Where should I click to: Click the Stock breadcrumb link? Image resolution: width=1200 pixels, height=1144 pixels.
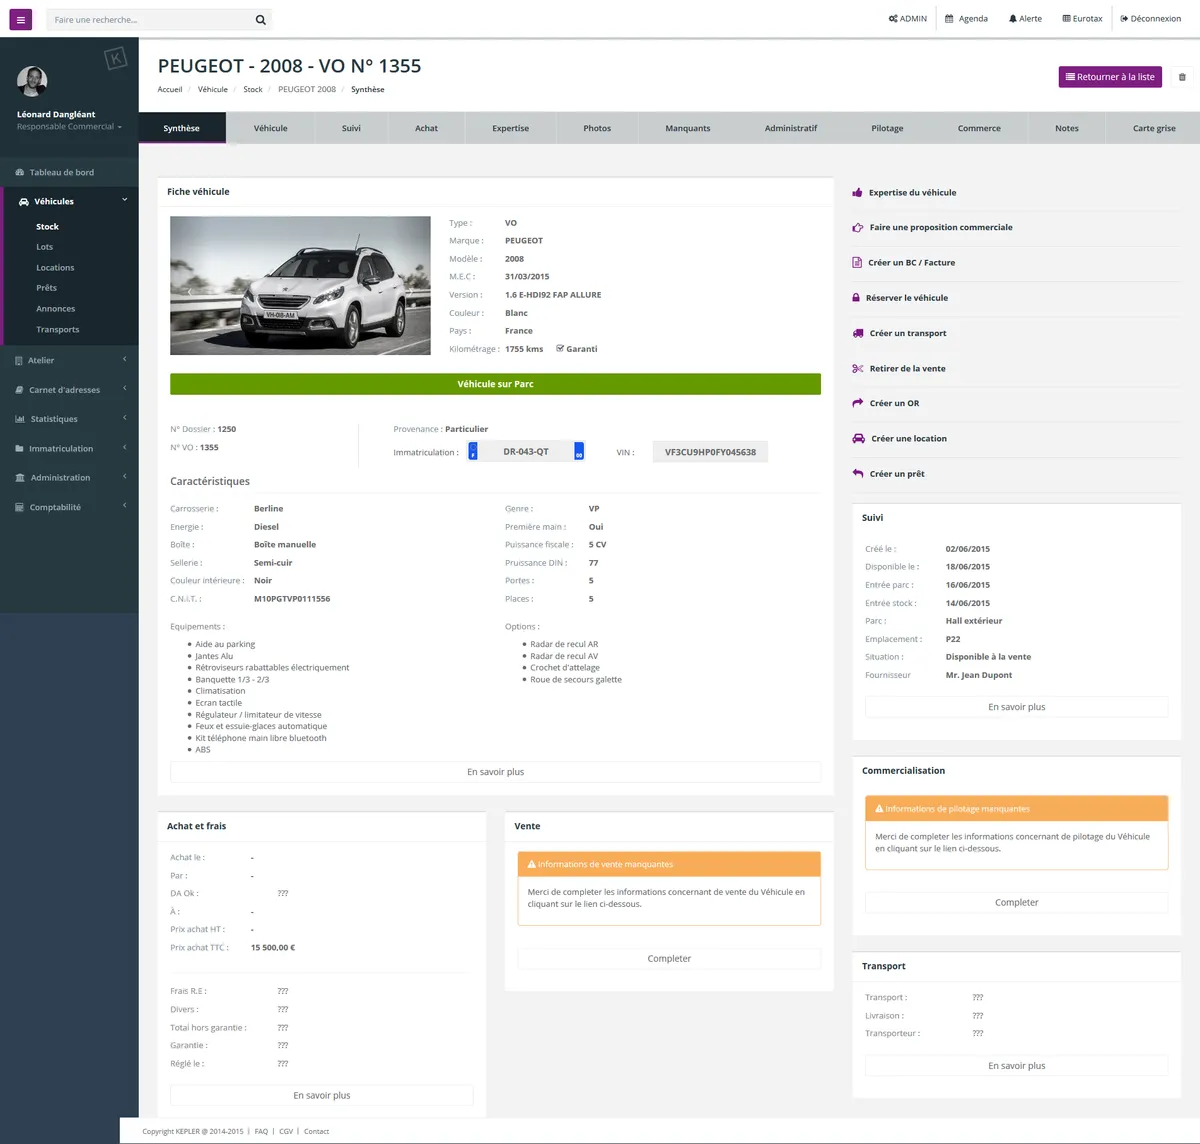pyautogui.click(x=253, y=90)
